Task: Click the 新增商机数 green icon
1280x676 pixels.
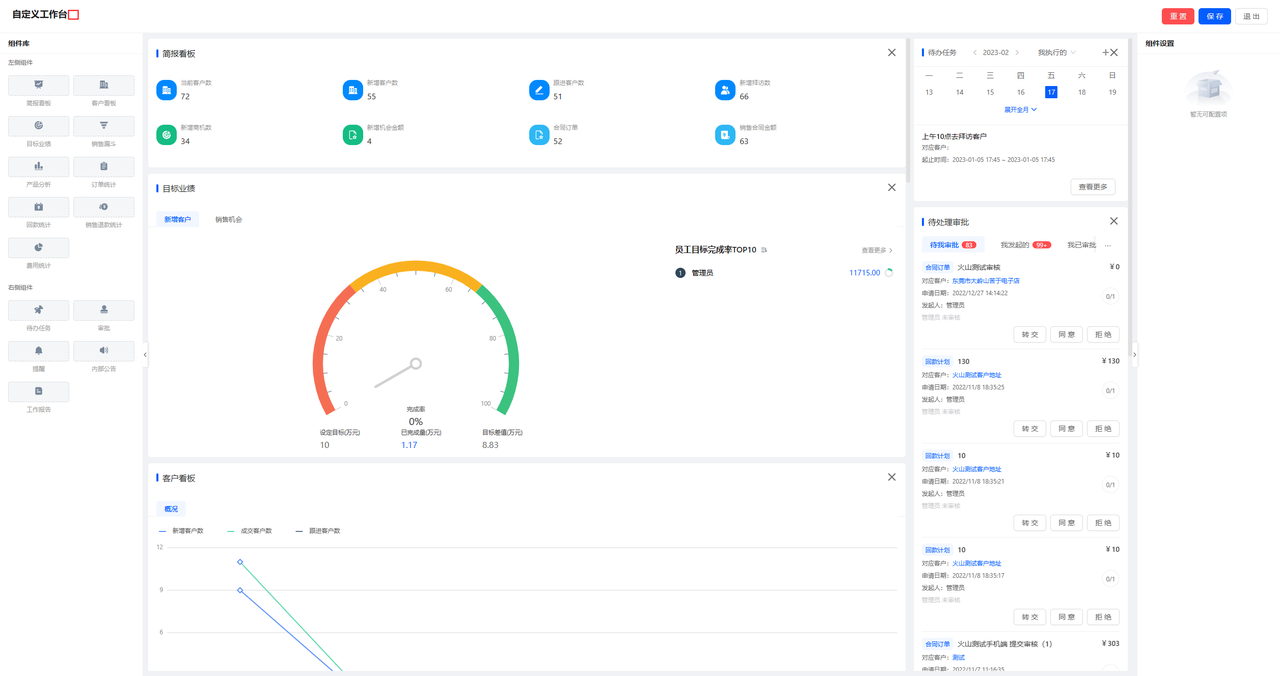Action: [x=166, y=134]
